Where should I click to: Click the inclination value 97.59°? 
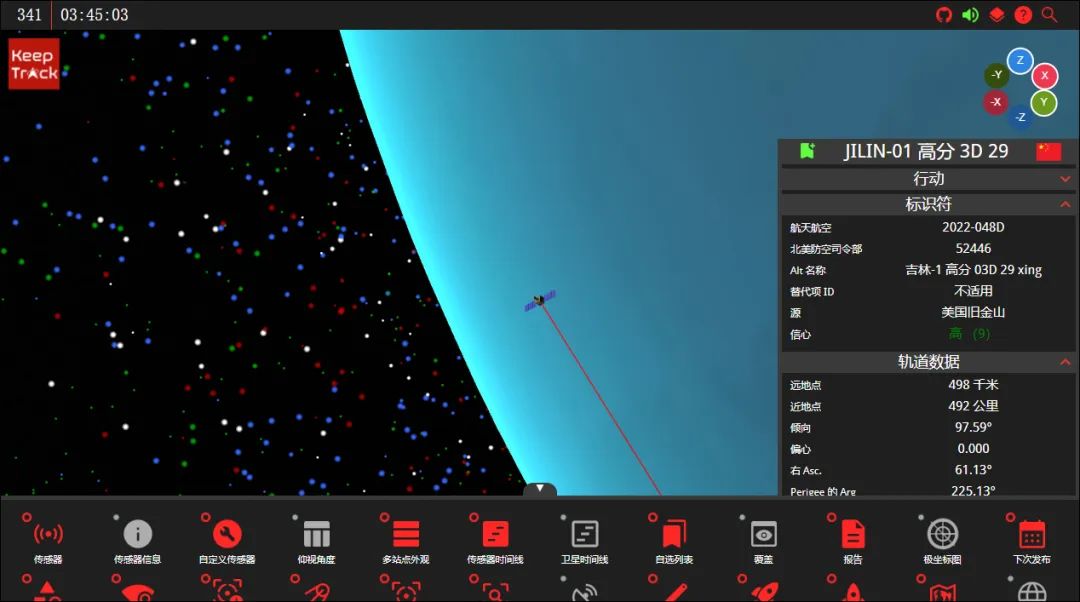click(973, 427)
